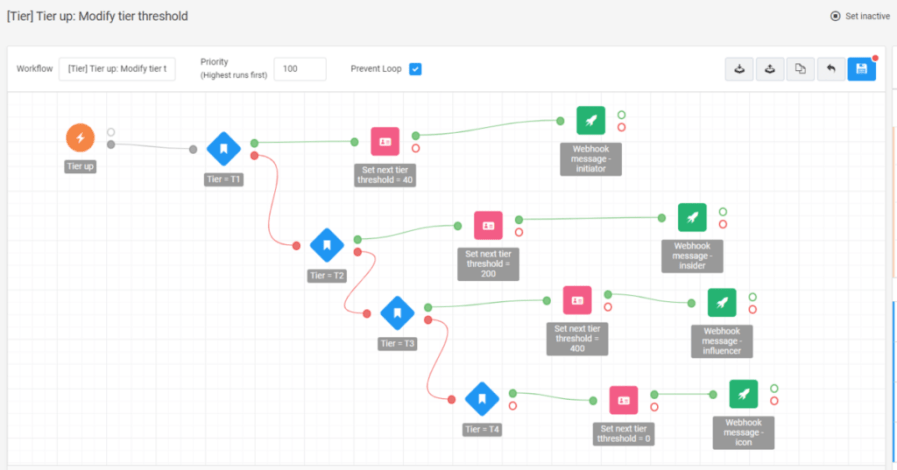
Task: Click the Workflow name input field
Action: coord(117,69)
